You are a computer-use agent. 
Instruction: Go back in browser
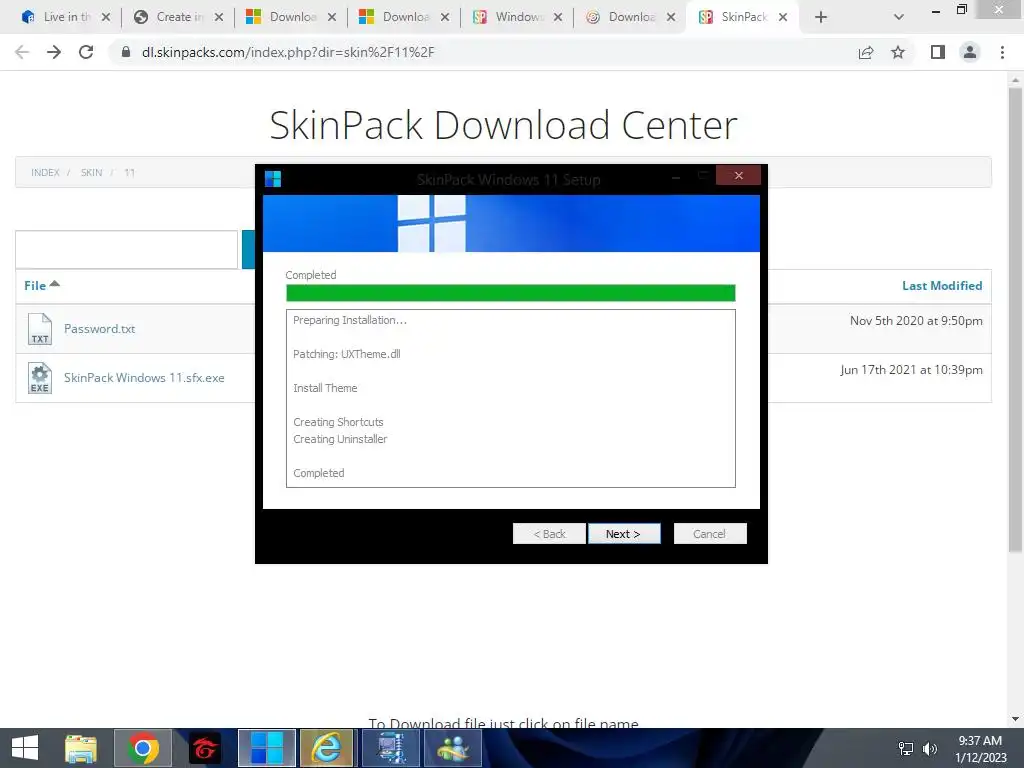[x=22, y=52]
